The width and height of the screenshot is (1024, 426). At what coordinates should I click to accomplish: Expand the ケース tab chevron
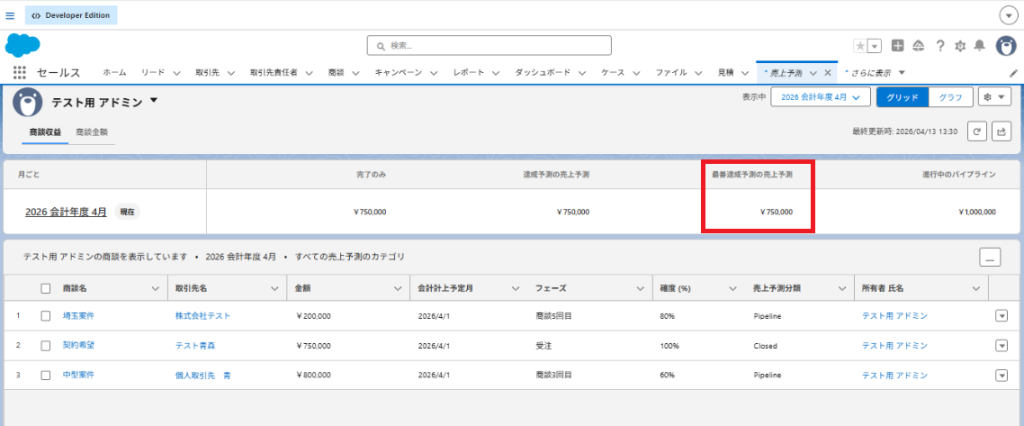637,73
